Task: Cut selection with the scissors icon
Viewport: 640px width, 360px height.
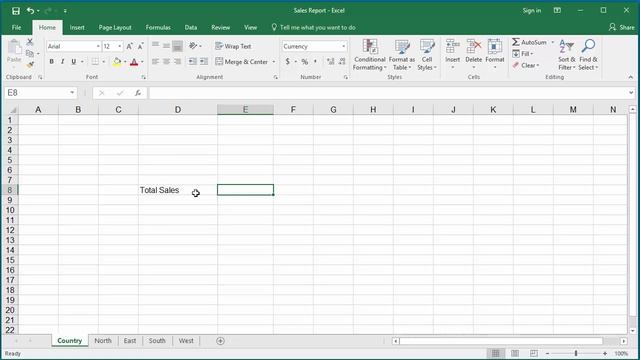Action: point(30,42)
